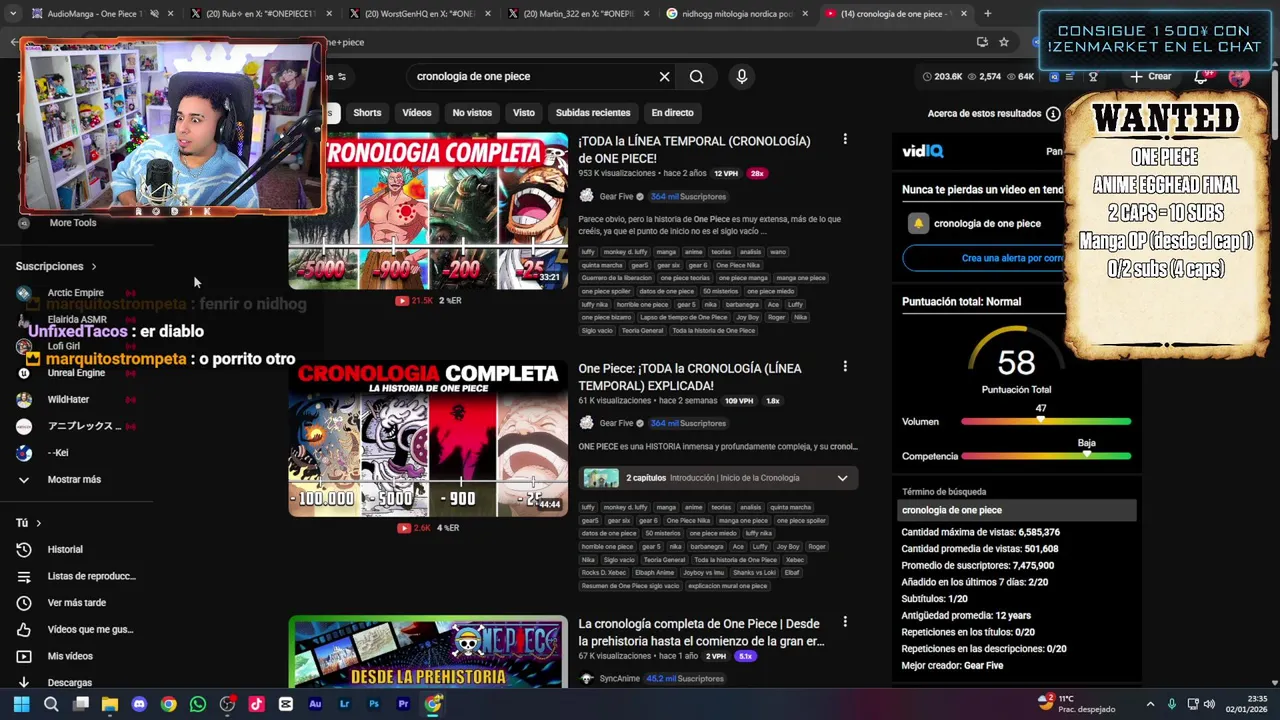Toggle the Visto filter chip

[x=524, y=113]
